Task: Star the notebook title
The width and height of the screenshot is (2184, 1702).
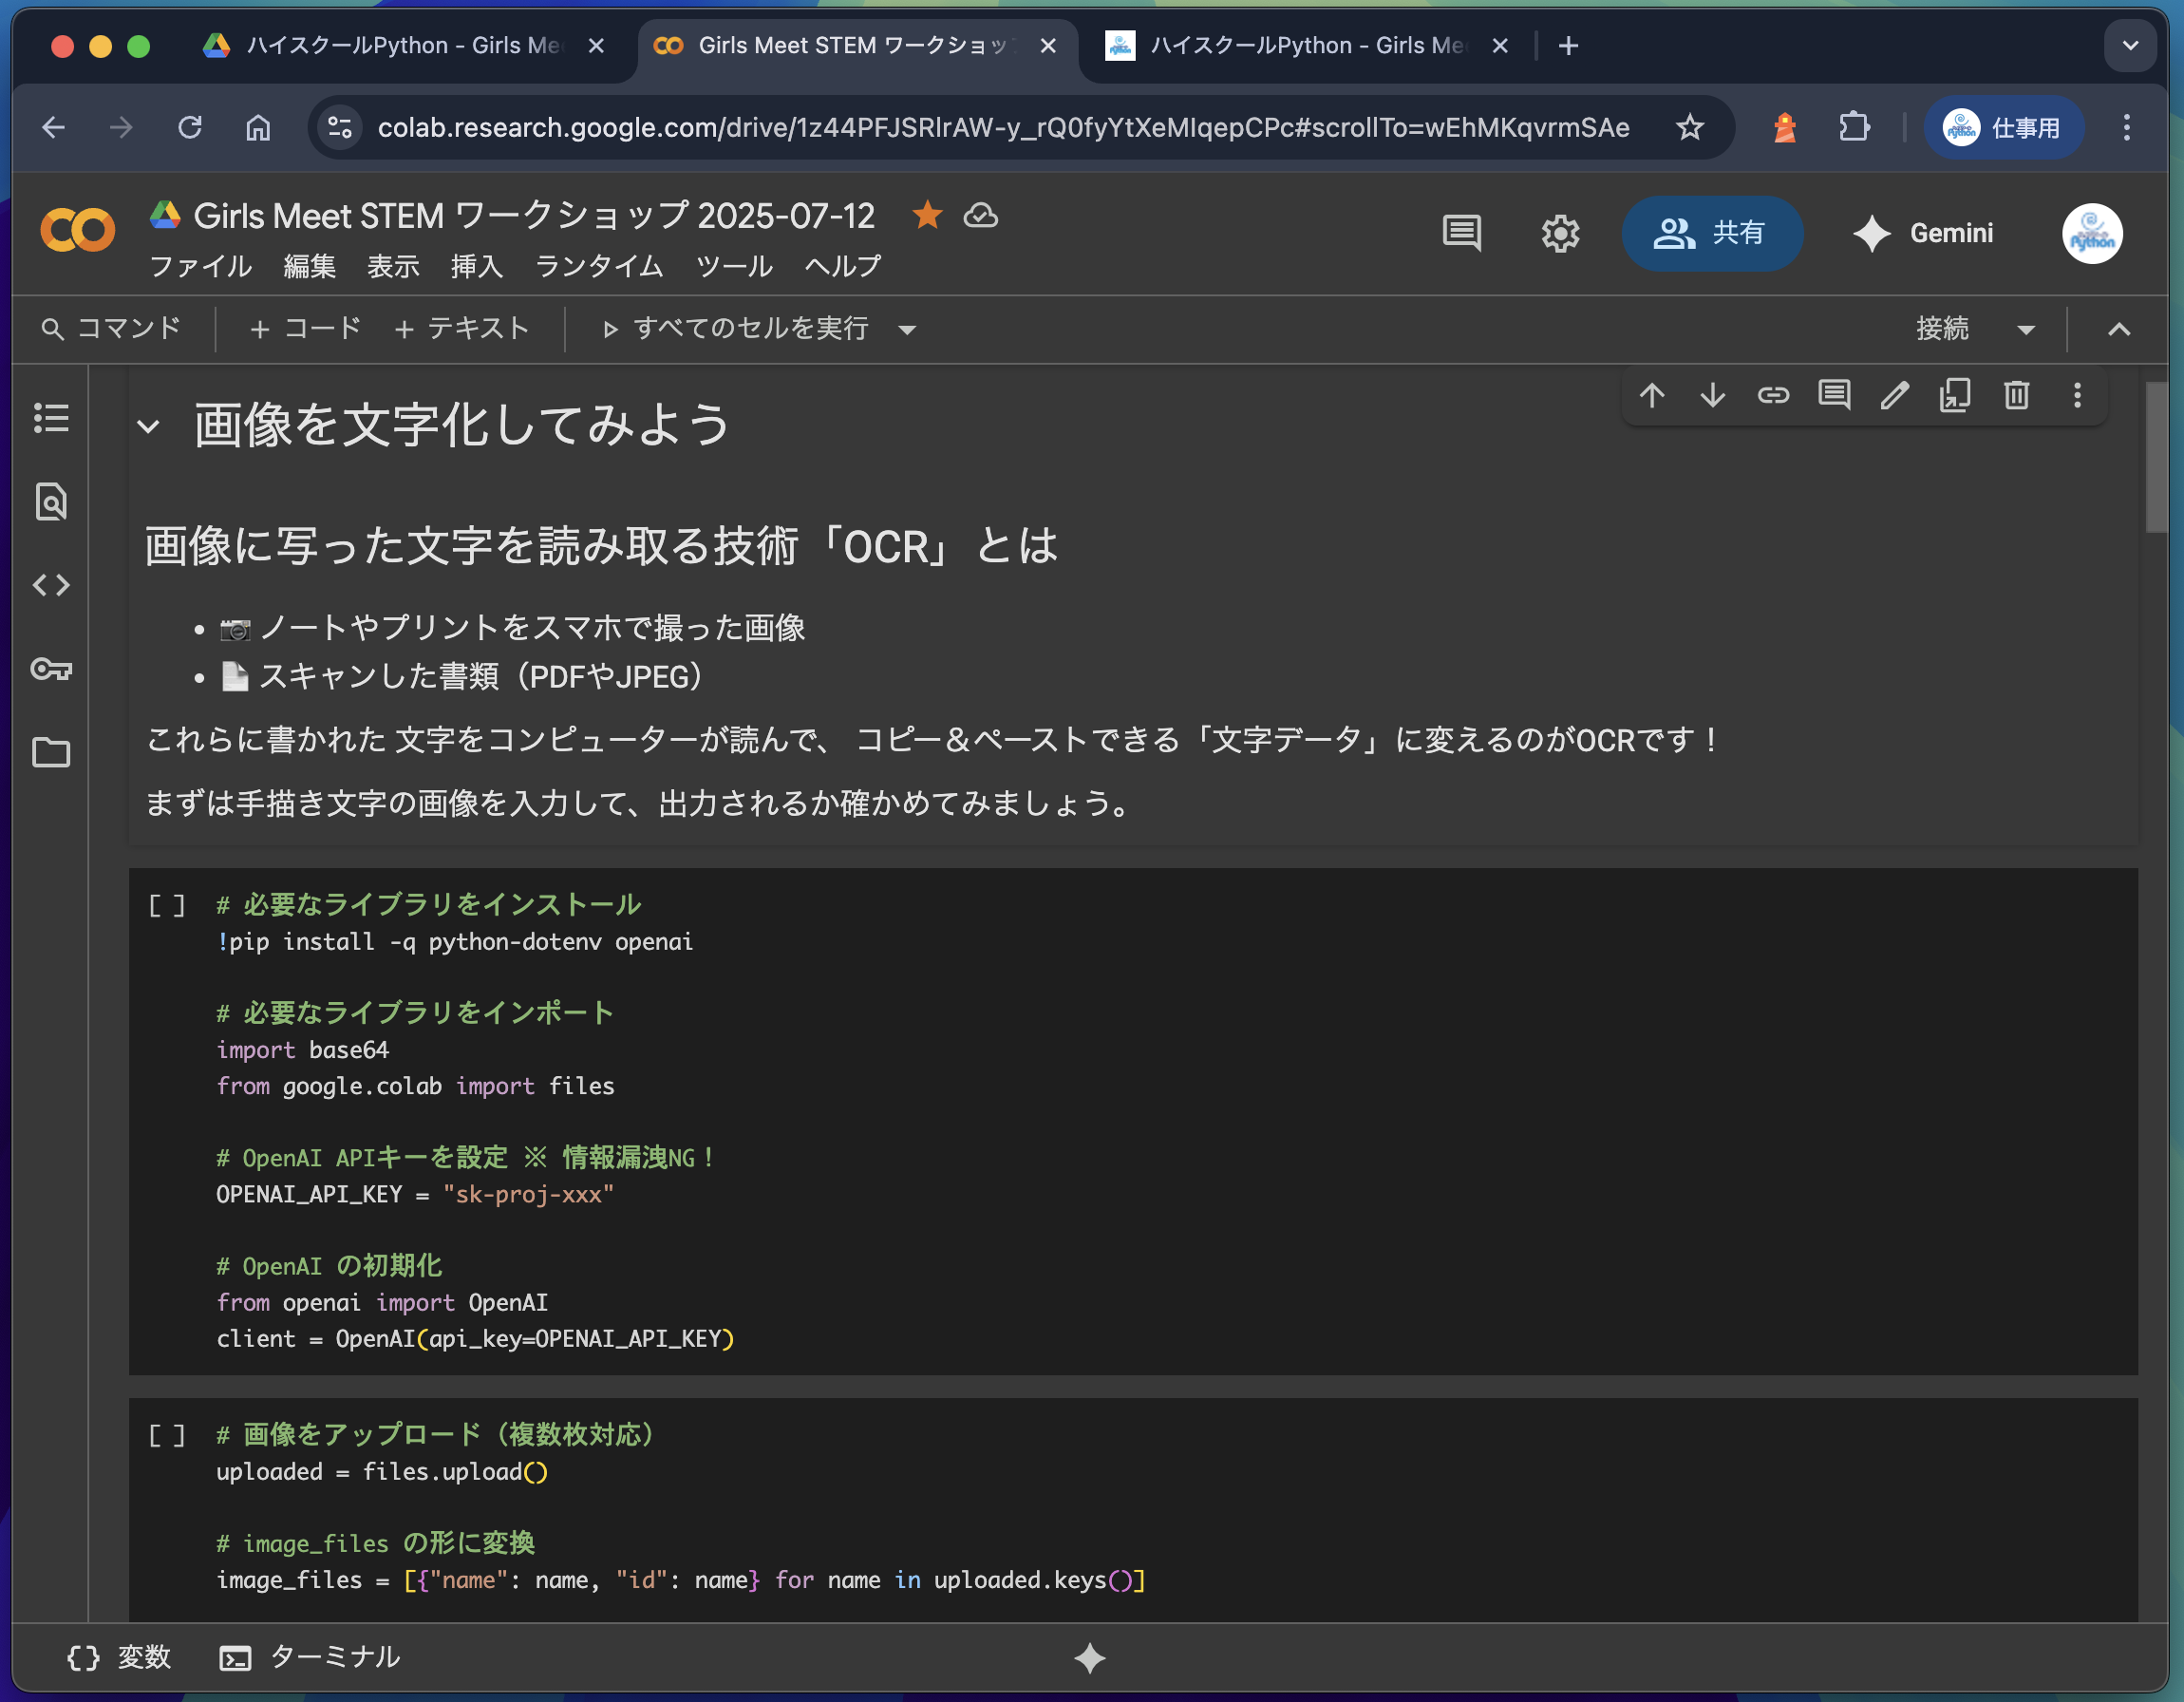Action: coord(927,215)
